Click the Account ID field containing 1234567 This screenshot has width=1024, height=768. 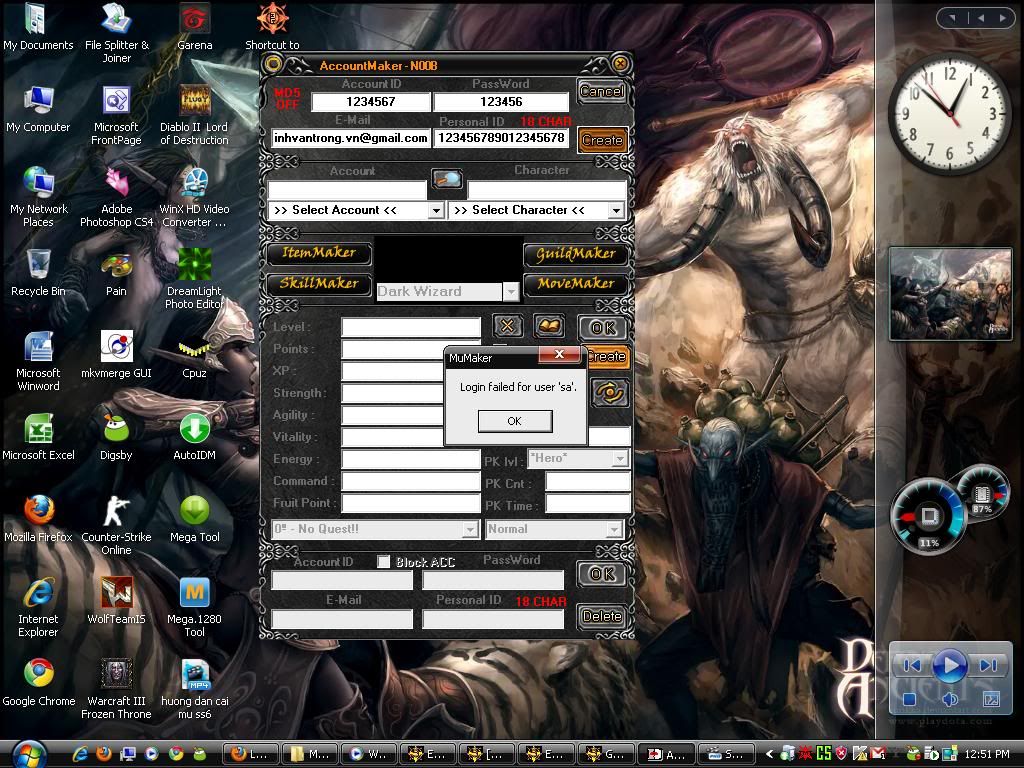(371, 102)
